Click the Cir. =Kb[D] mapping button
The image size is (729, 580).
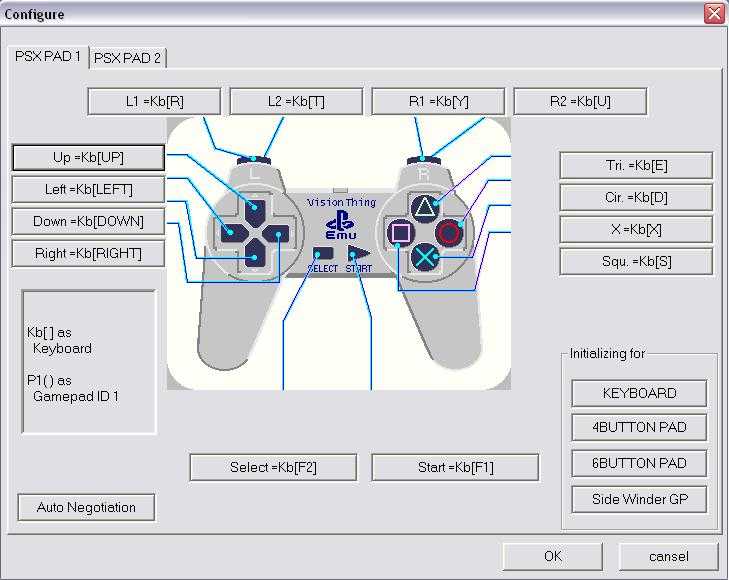click(x=636, y=198)
